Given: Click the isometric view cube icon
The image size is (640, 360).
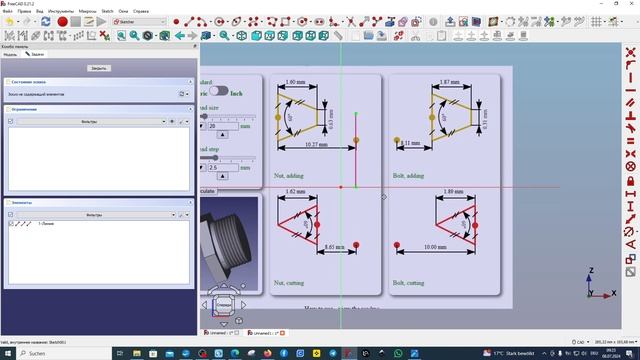Looking at the screenshot, I should pos(242,36).
